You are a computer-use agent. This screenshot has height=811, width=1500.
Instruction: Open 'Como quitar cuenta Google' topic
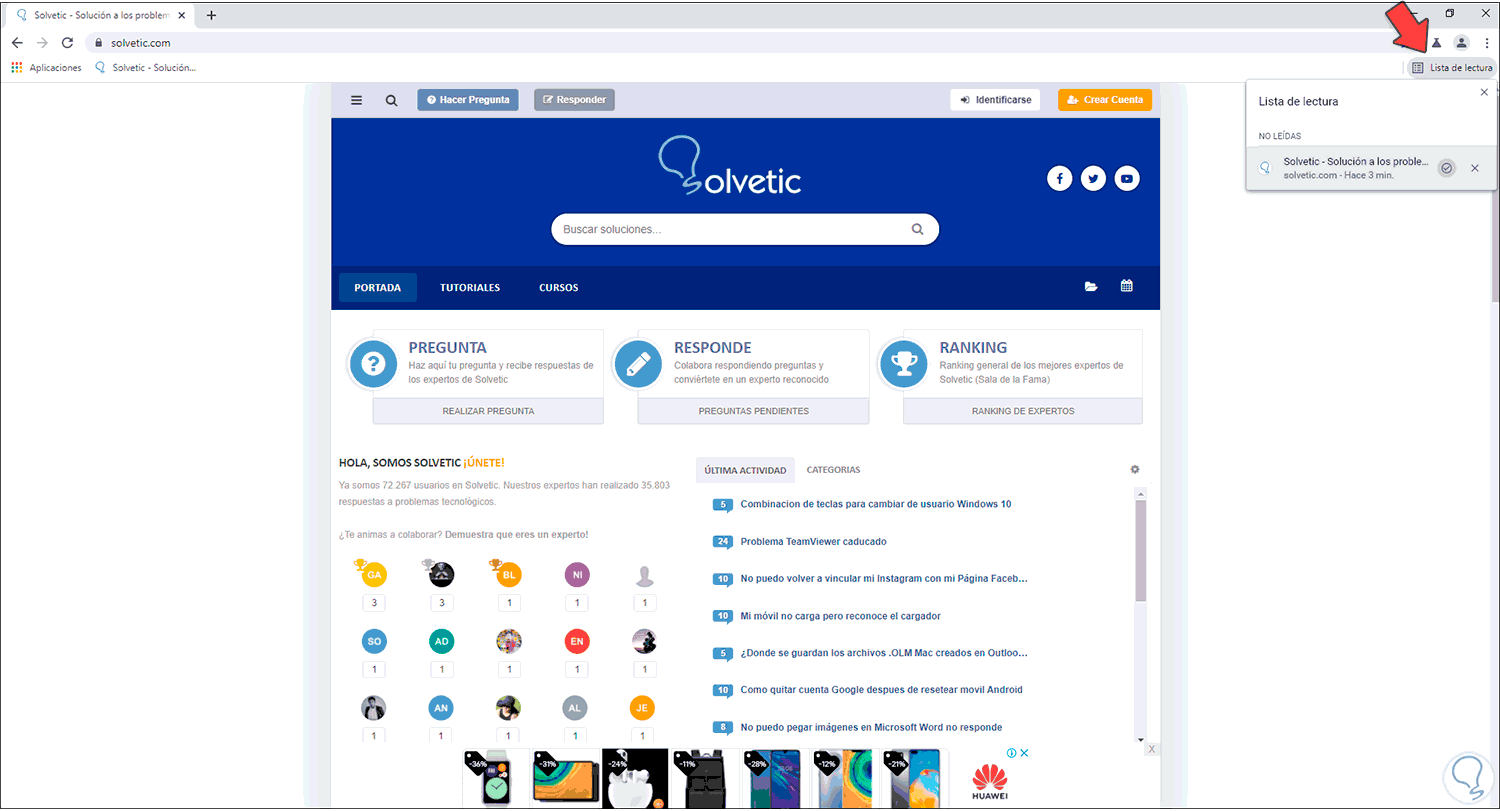[881, 690]
